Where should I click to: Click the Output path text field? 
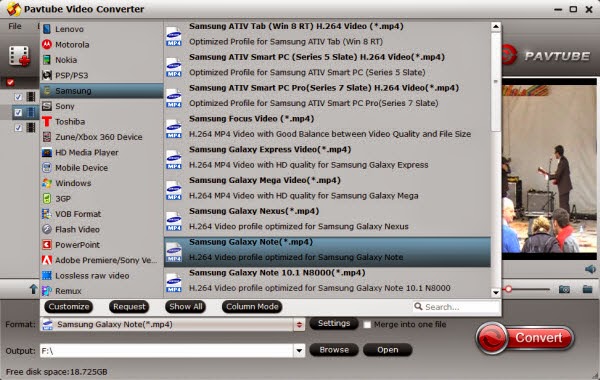pos(167,351)
